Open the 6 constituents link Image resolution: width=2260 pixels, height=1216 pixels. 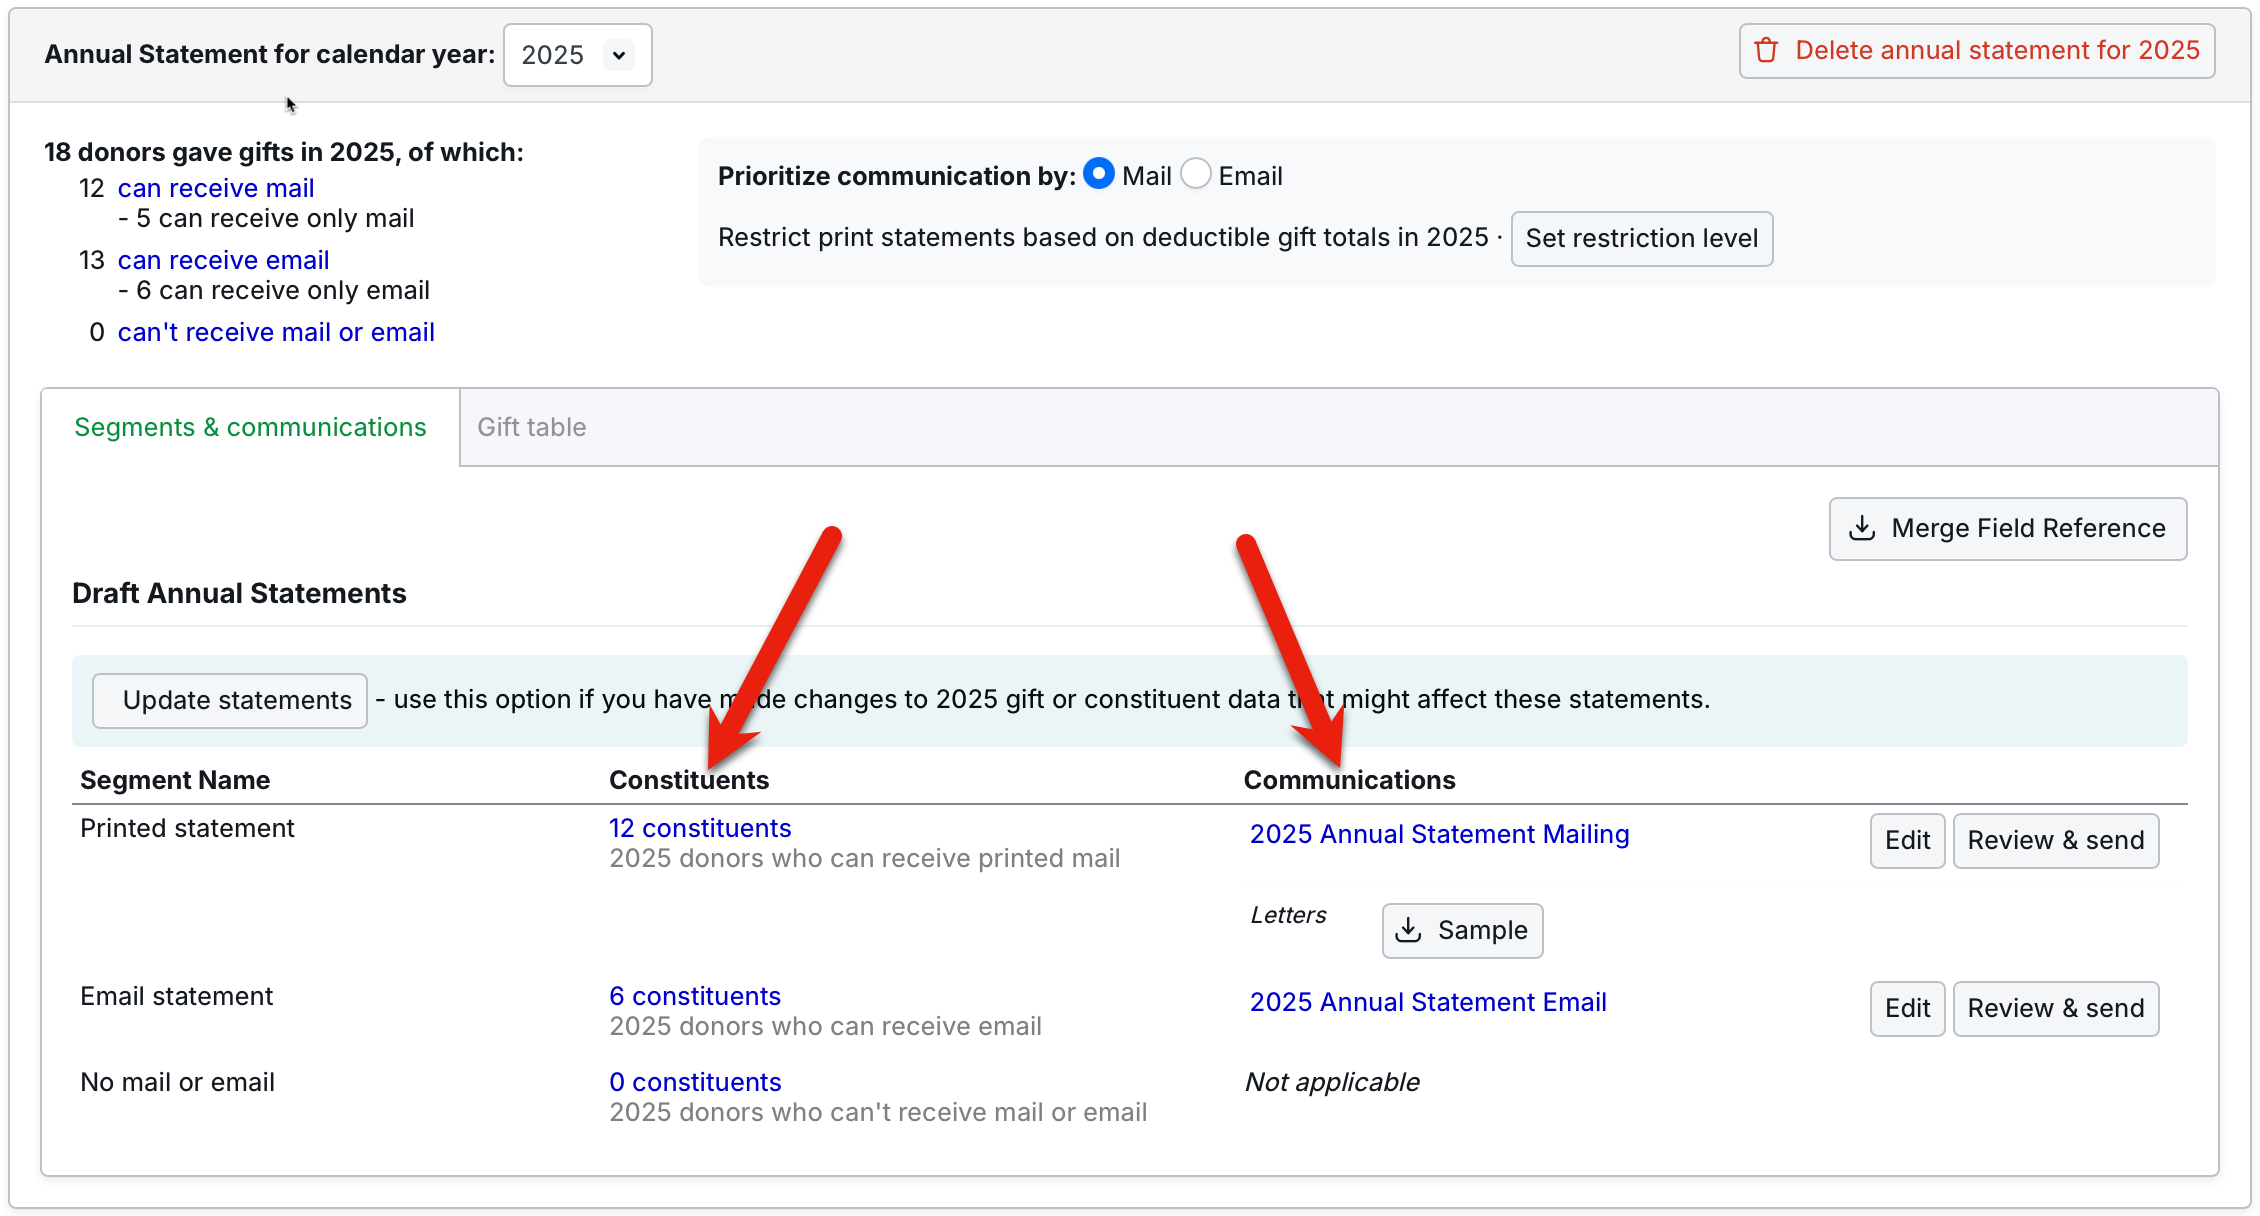[x=695, y=996]
